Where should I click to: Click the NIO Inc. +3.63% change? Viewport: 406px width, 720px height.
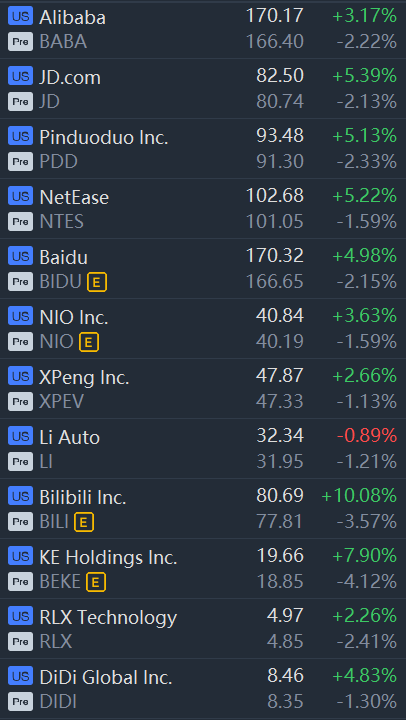(x=365, y=315)
